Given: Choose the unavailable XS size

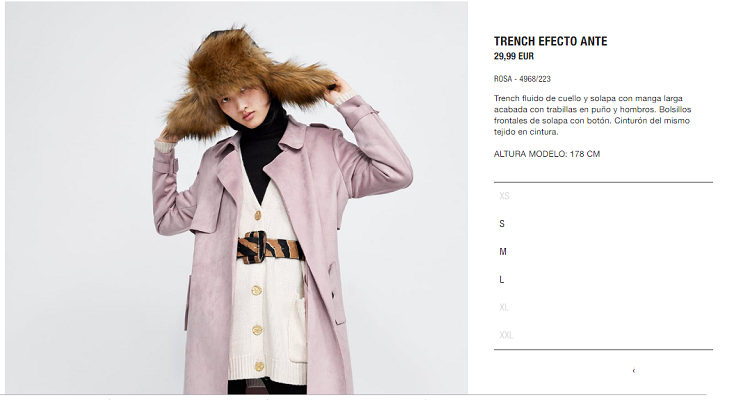Looking at the screenshot, I should 504,196.
